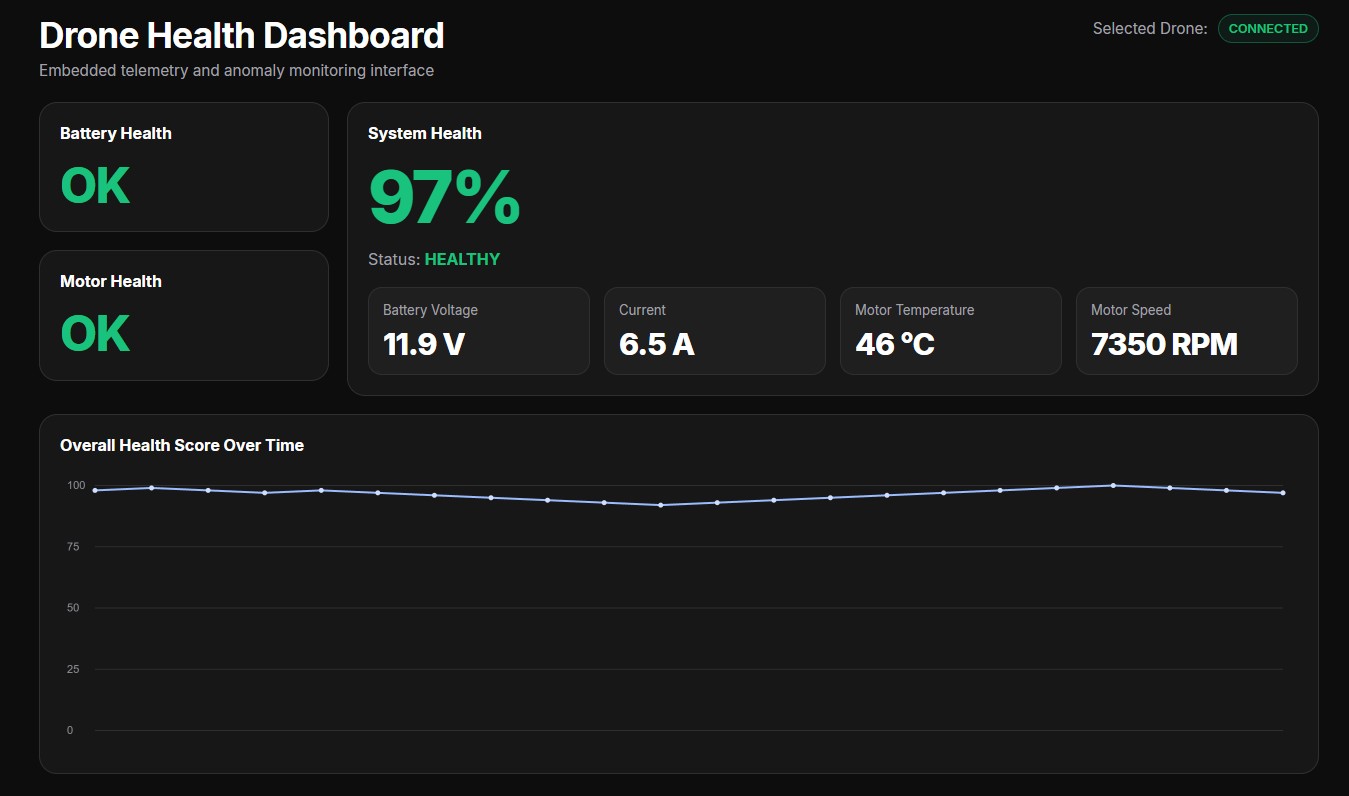
Task: Click the embedded telemetry subtitle text
Action: [237, 71]
